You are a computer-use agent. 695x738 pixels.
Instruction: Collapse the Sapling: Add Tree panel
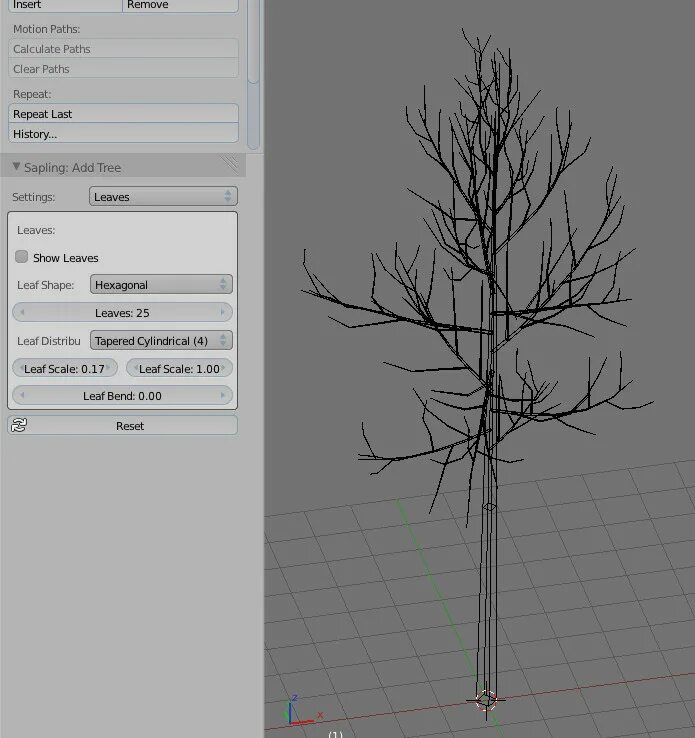pyautogui.click(x=16, y=166)
